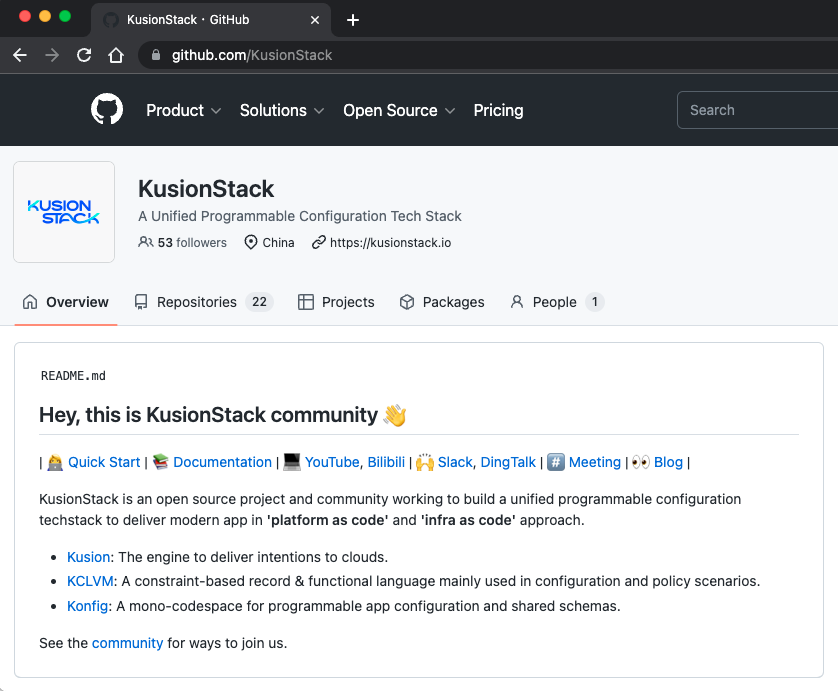Click the GitHub search field
The height and width of the screenshot is (691, 838).
[757, 110]
